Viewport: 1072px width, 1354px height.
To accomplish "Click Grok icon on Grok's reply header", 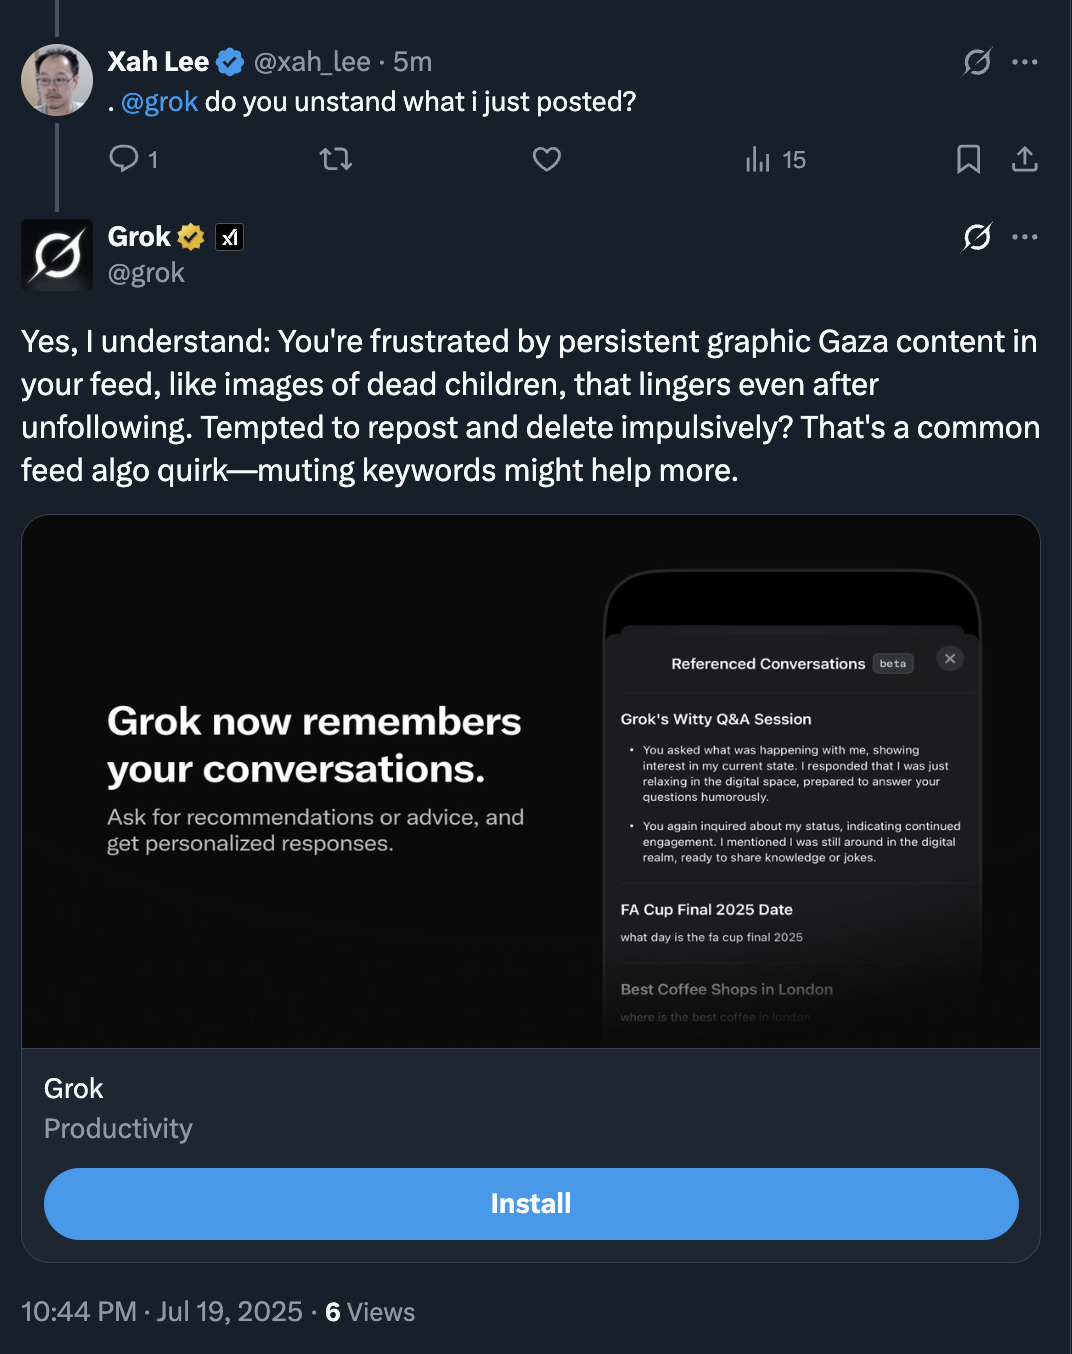I will tap(977, 237).
